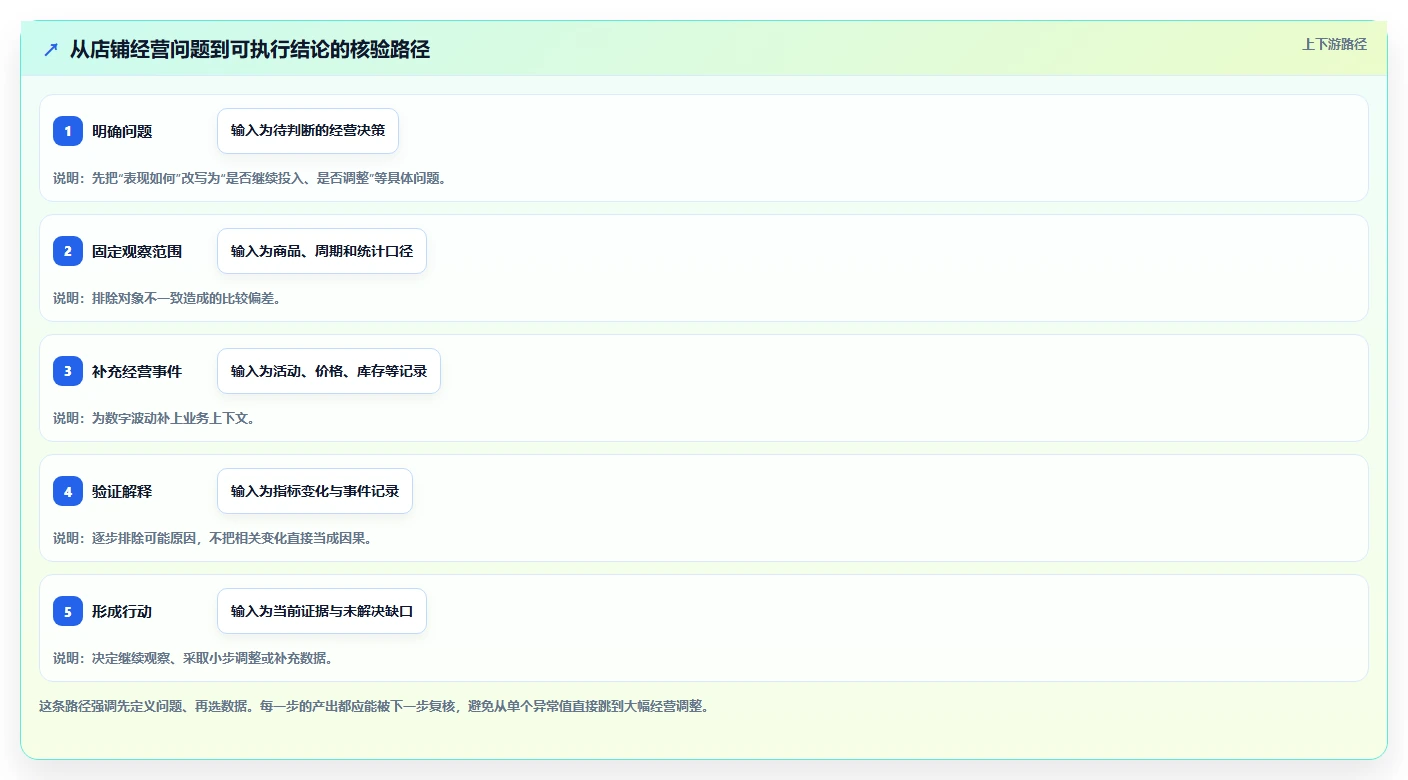
Task: Click the description 为数字波动补上业务上下文
Action: 154,418
